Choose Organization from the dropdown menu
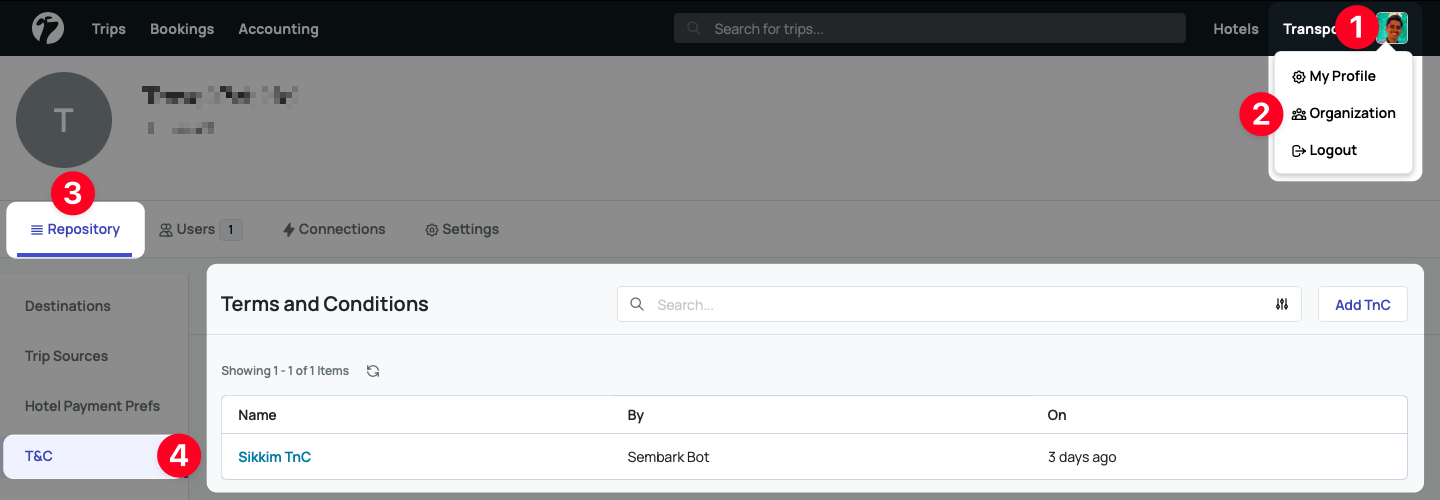 (x=1342, y=113)
